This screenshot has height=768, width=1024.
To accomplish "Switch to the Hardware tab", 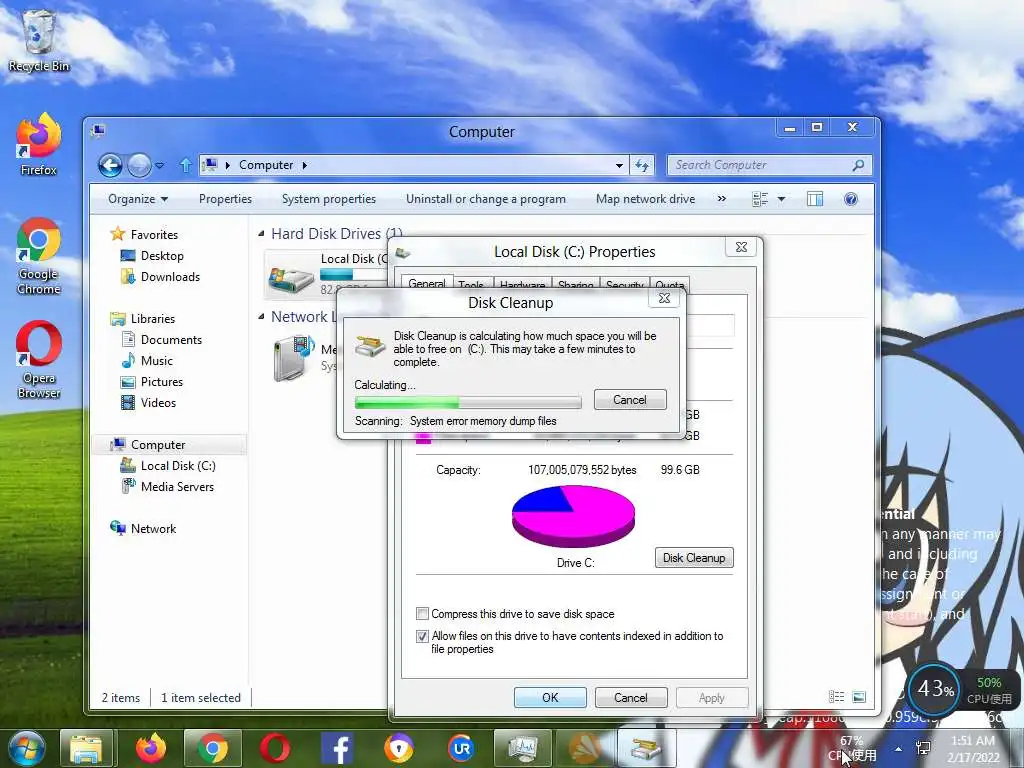I will click(x=522, y=285).
